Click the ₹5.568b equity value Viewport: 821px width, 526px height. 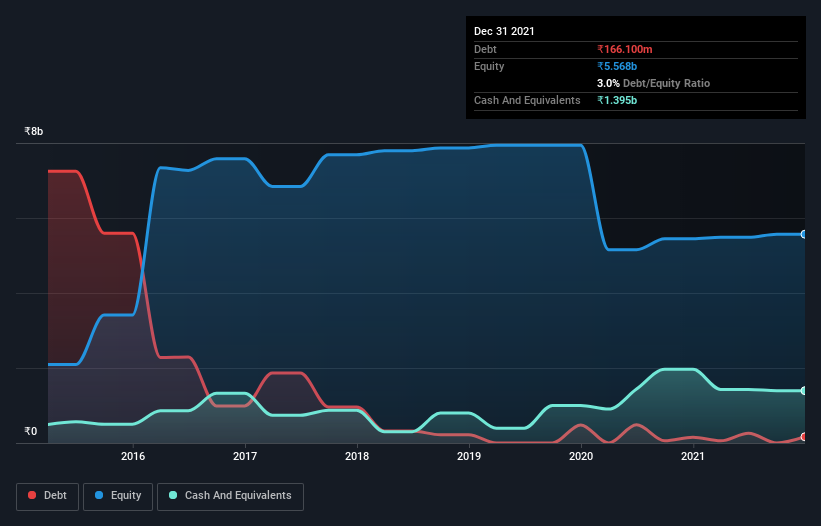(617, 66)
